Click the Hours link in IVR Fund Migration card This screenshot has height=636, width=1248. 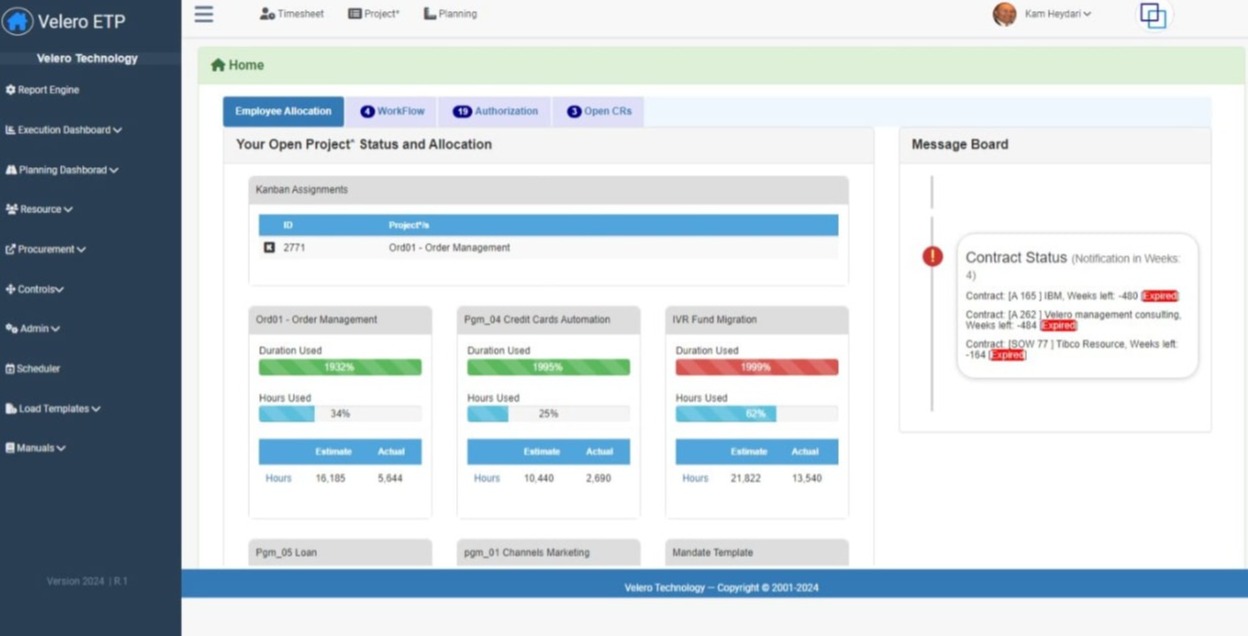[x=695, y=479]
